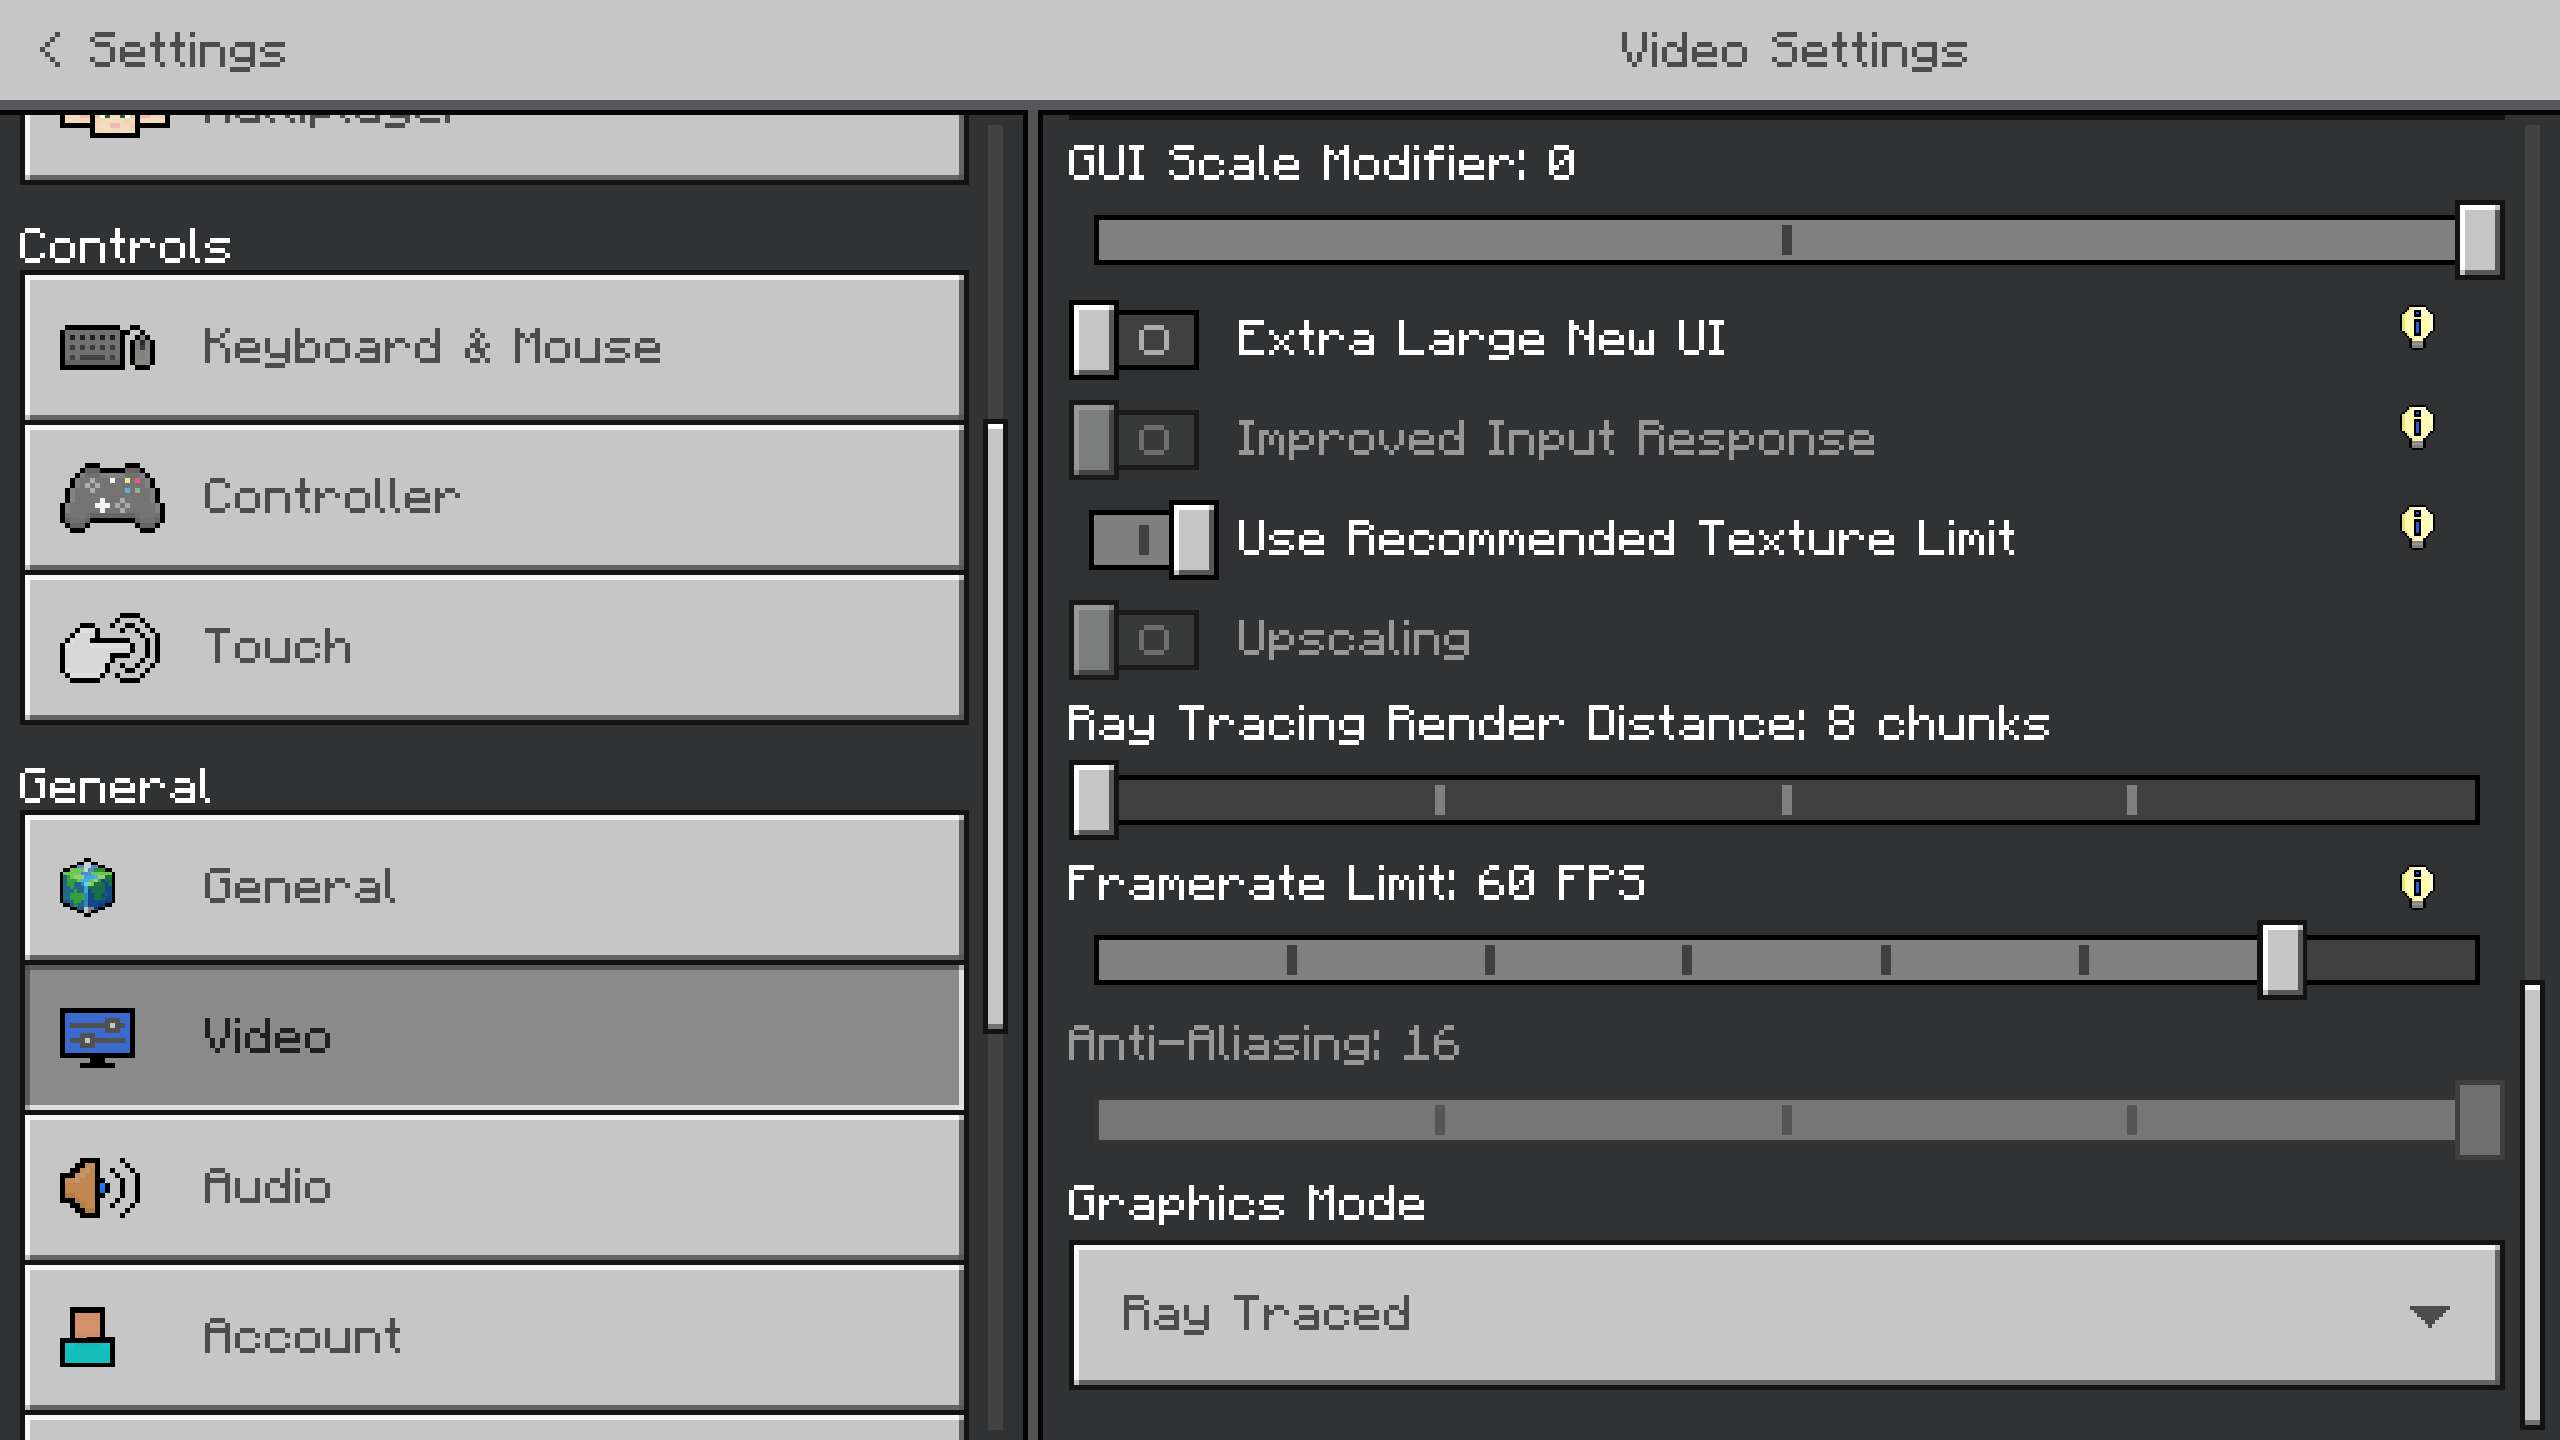Image resolution: width=2560 pixels, height=1440 pixels.
Task: Enable the Extra Large New UI toggle
Action: click(1134, 340)
